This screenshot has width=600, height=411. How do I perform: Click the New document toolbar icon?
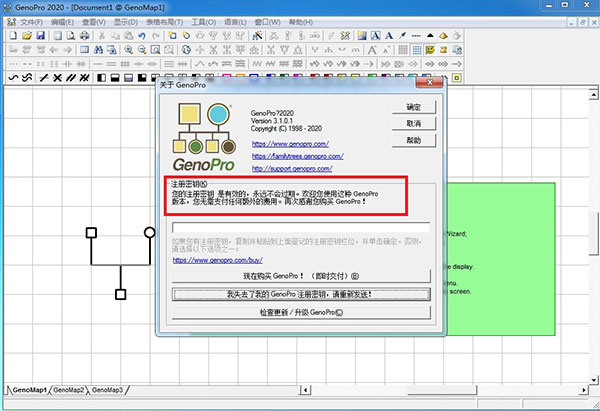pyautogui.click(x=13, y=36)
